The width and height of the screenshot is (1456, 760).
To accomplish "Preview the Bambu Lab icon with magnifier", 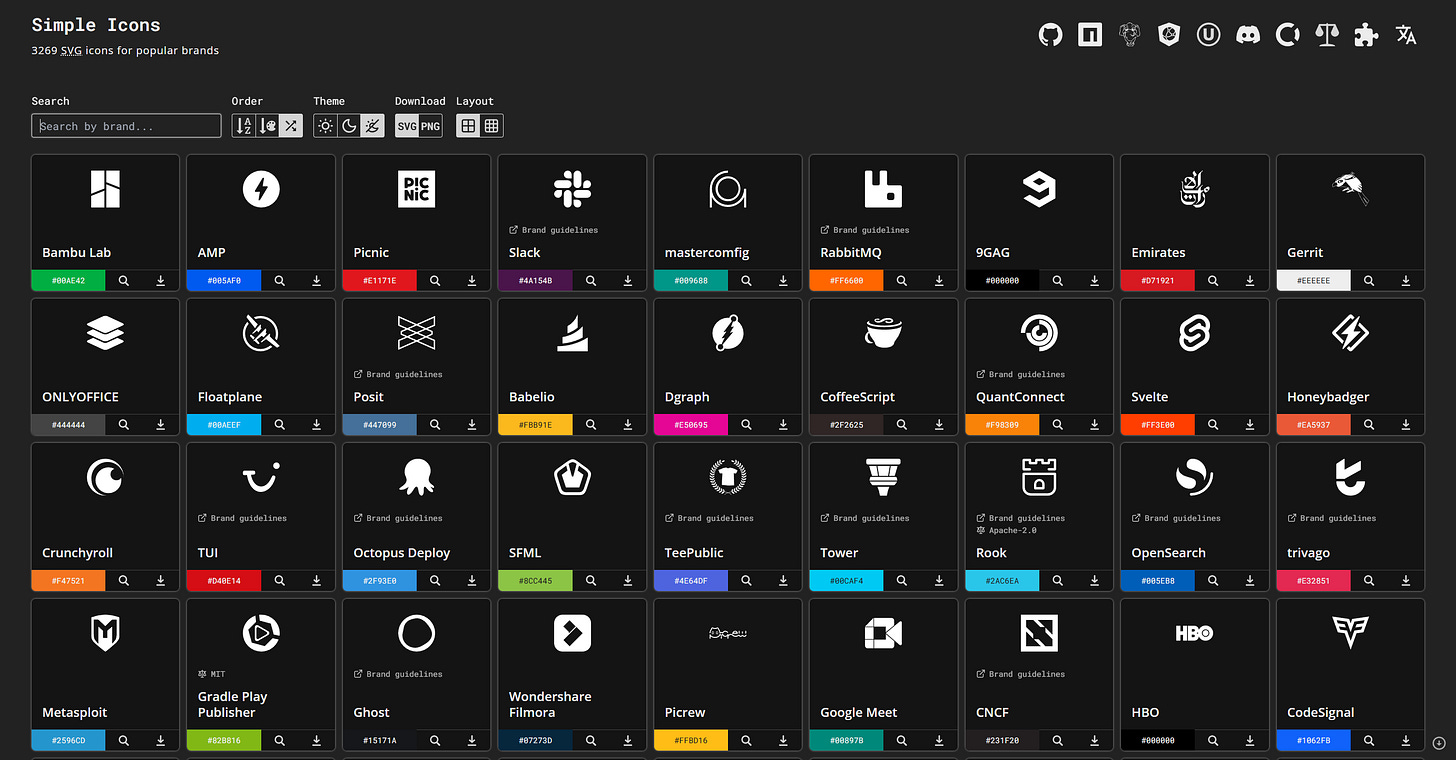I will [x=124, y=281].
